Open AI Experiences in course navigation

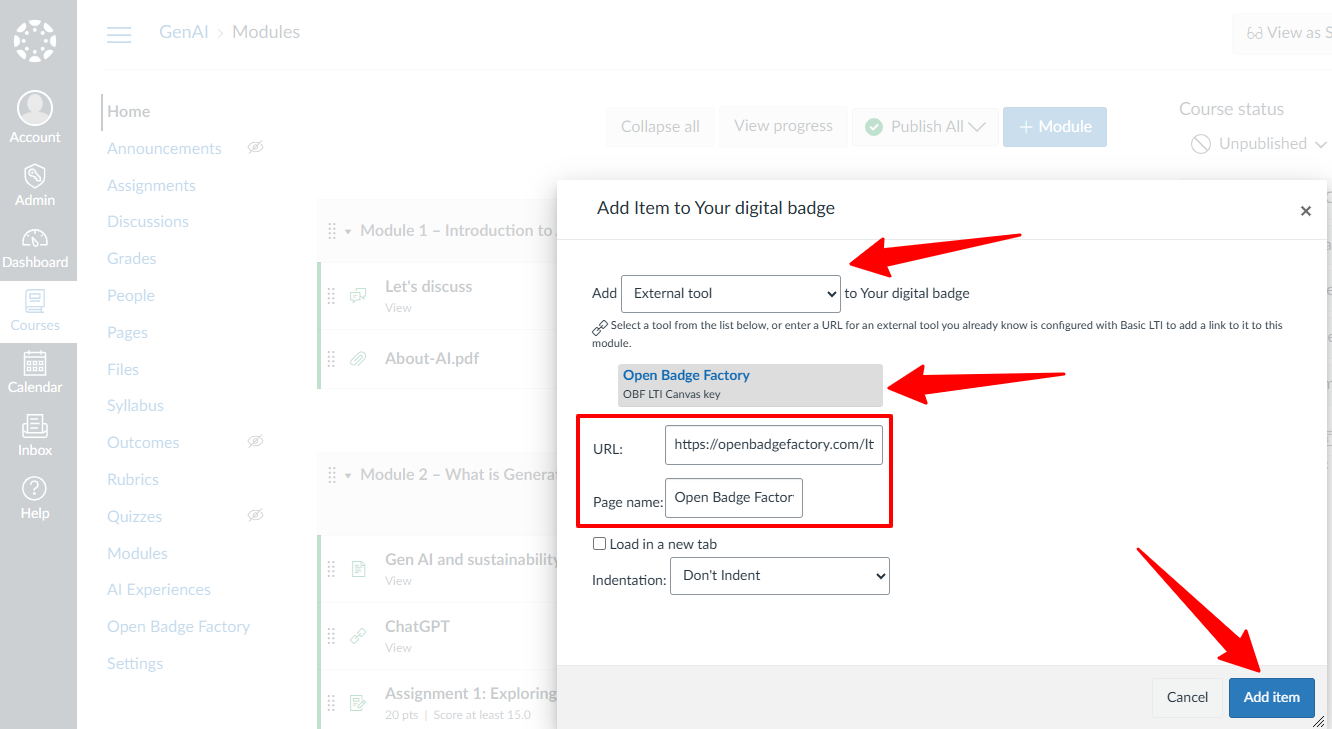click(159, 590)
